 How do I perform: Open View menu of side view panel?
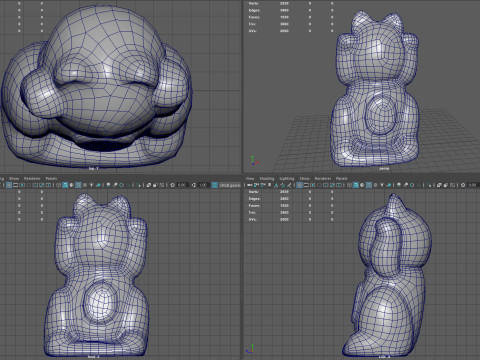250,179
